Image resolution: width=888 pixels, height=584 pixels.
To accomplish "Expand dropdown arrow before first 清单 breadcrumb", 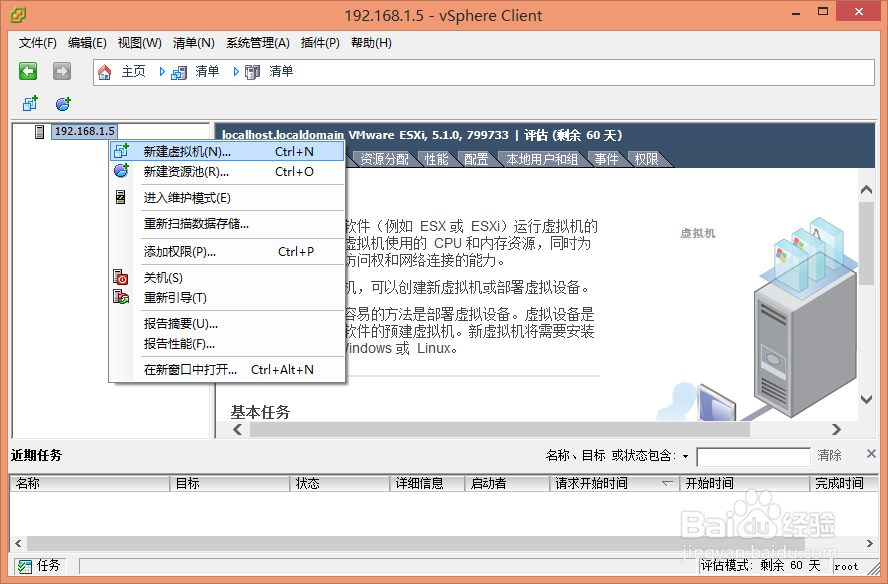I will pos(162,72).
